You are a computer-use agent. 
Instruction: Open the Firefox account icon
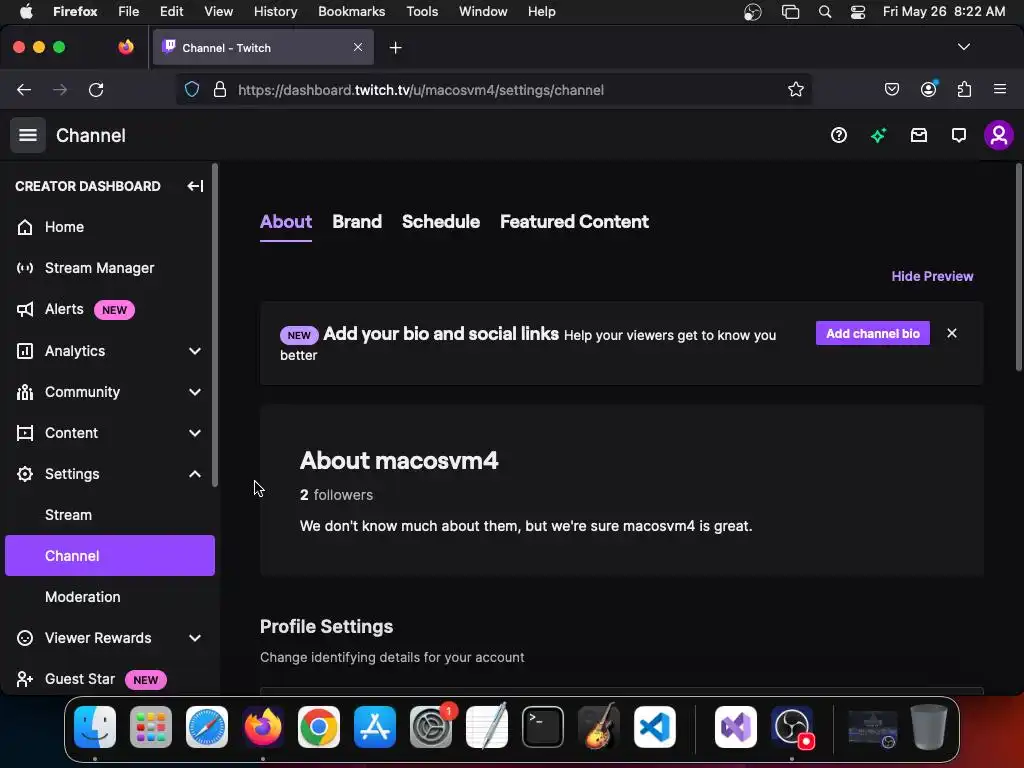tap(928, 89)
